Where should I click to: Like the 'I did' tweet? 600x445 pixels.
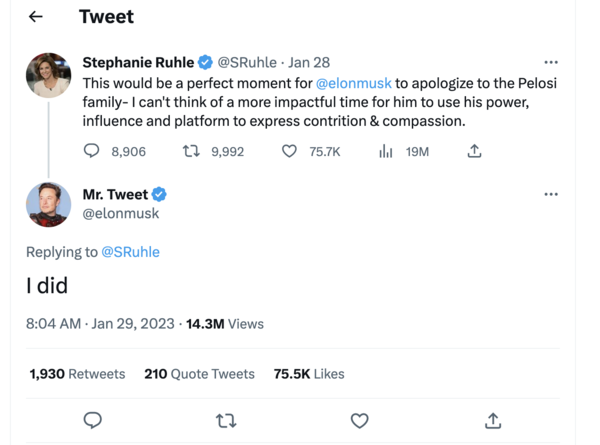(359, 420)
